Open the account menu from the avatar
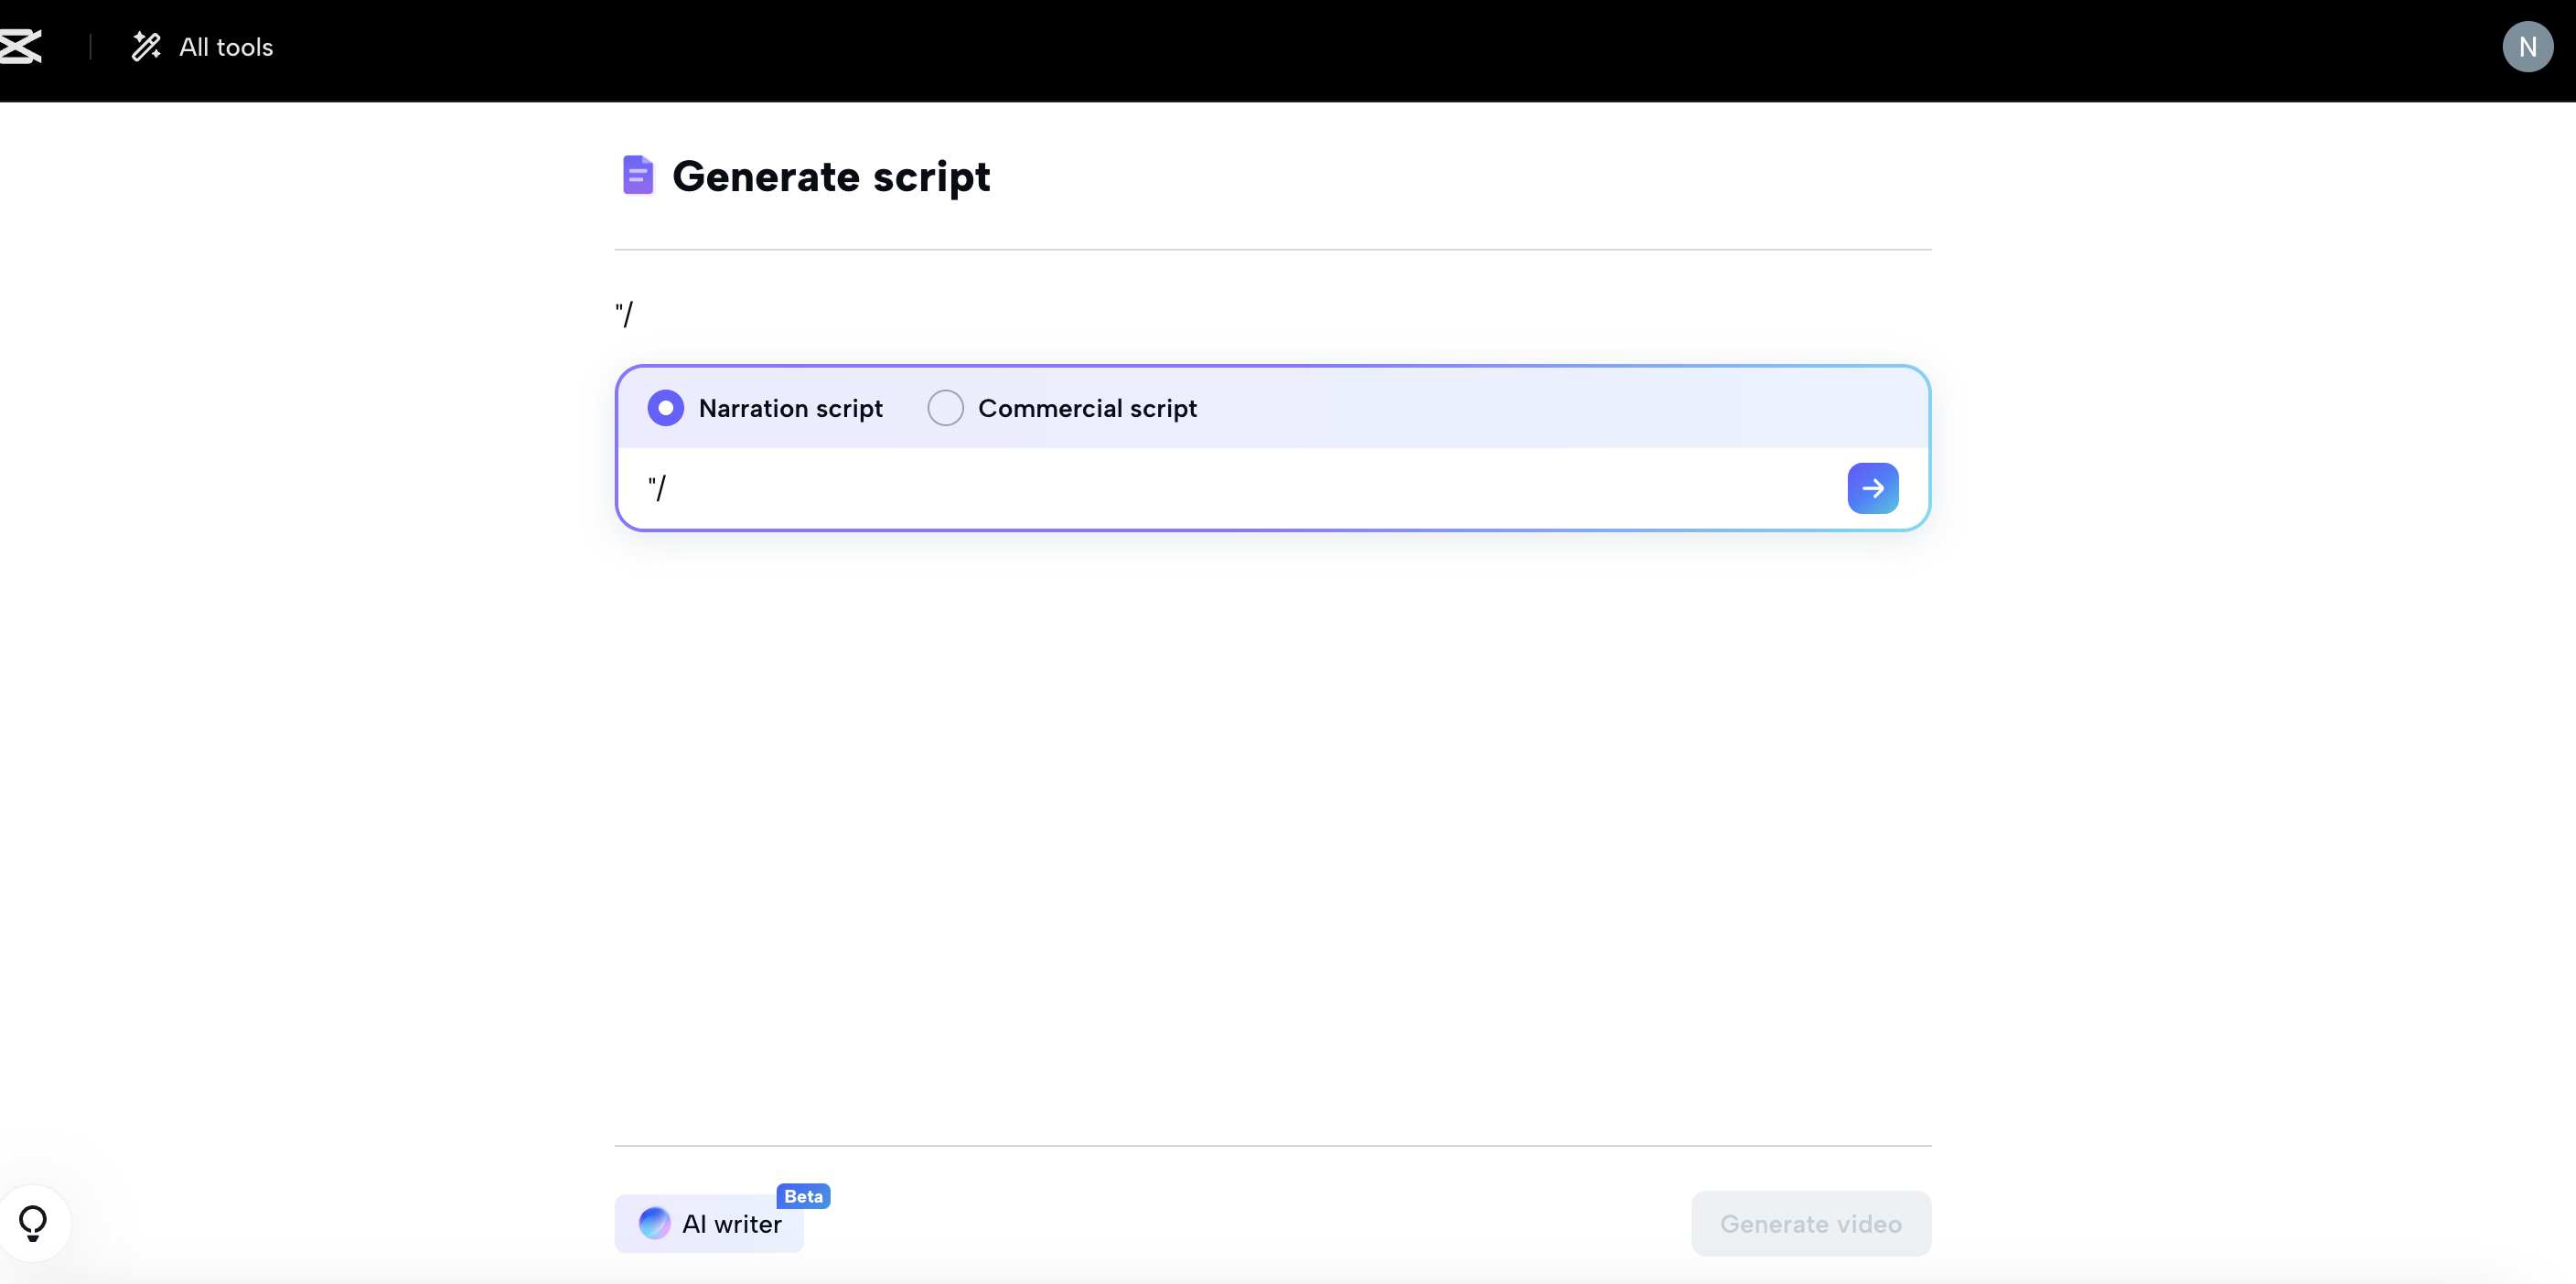This screenshot has width=2576, height=1284. pyautogui.click(x=2528, y=46)
